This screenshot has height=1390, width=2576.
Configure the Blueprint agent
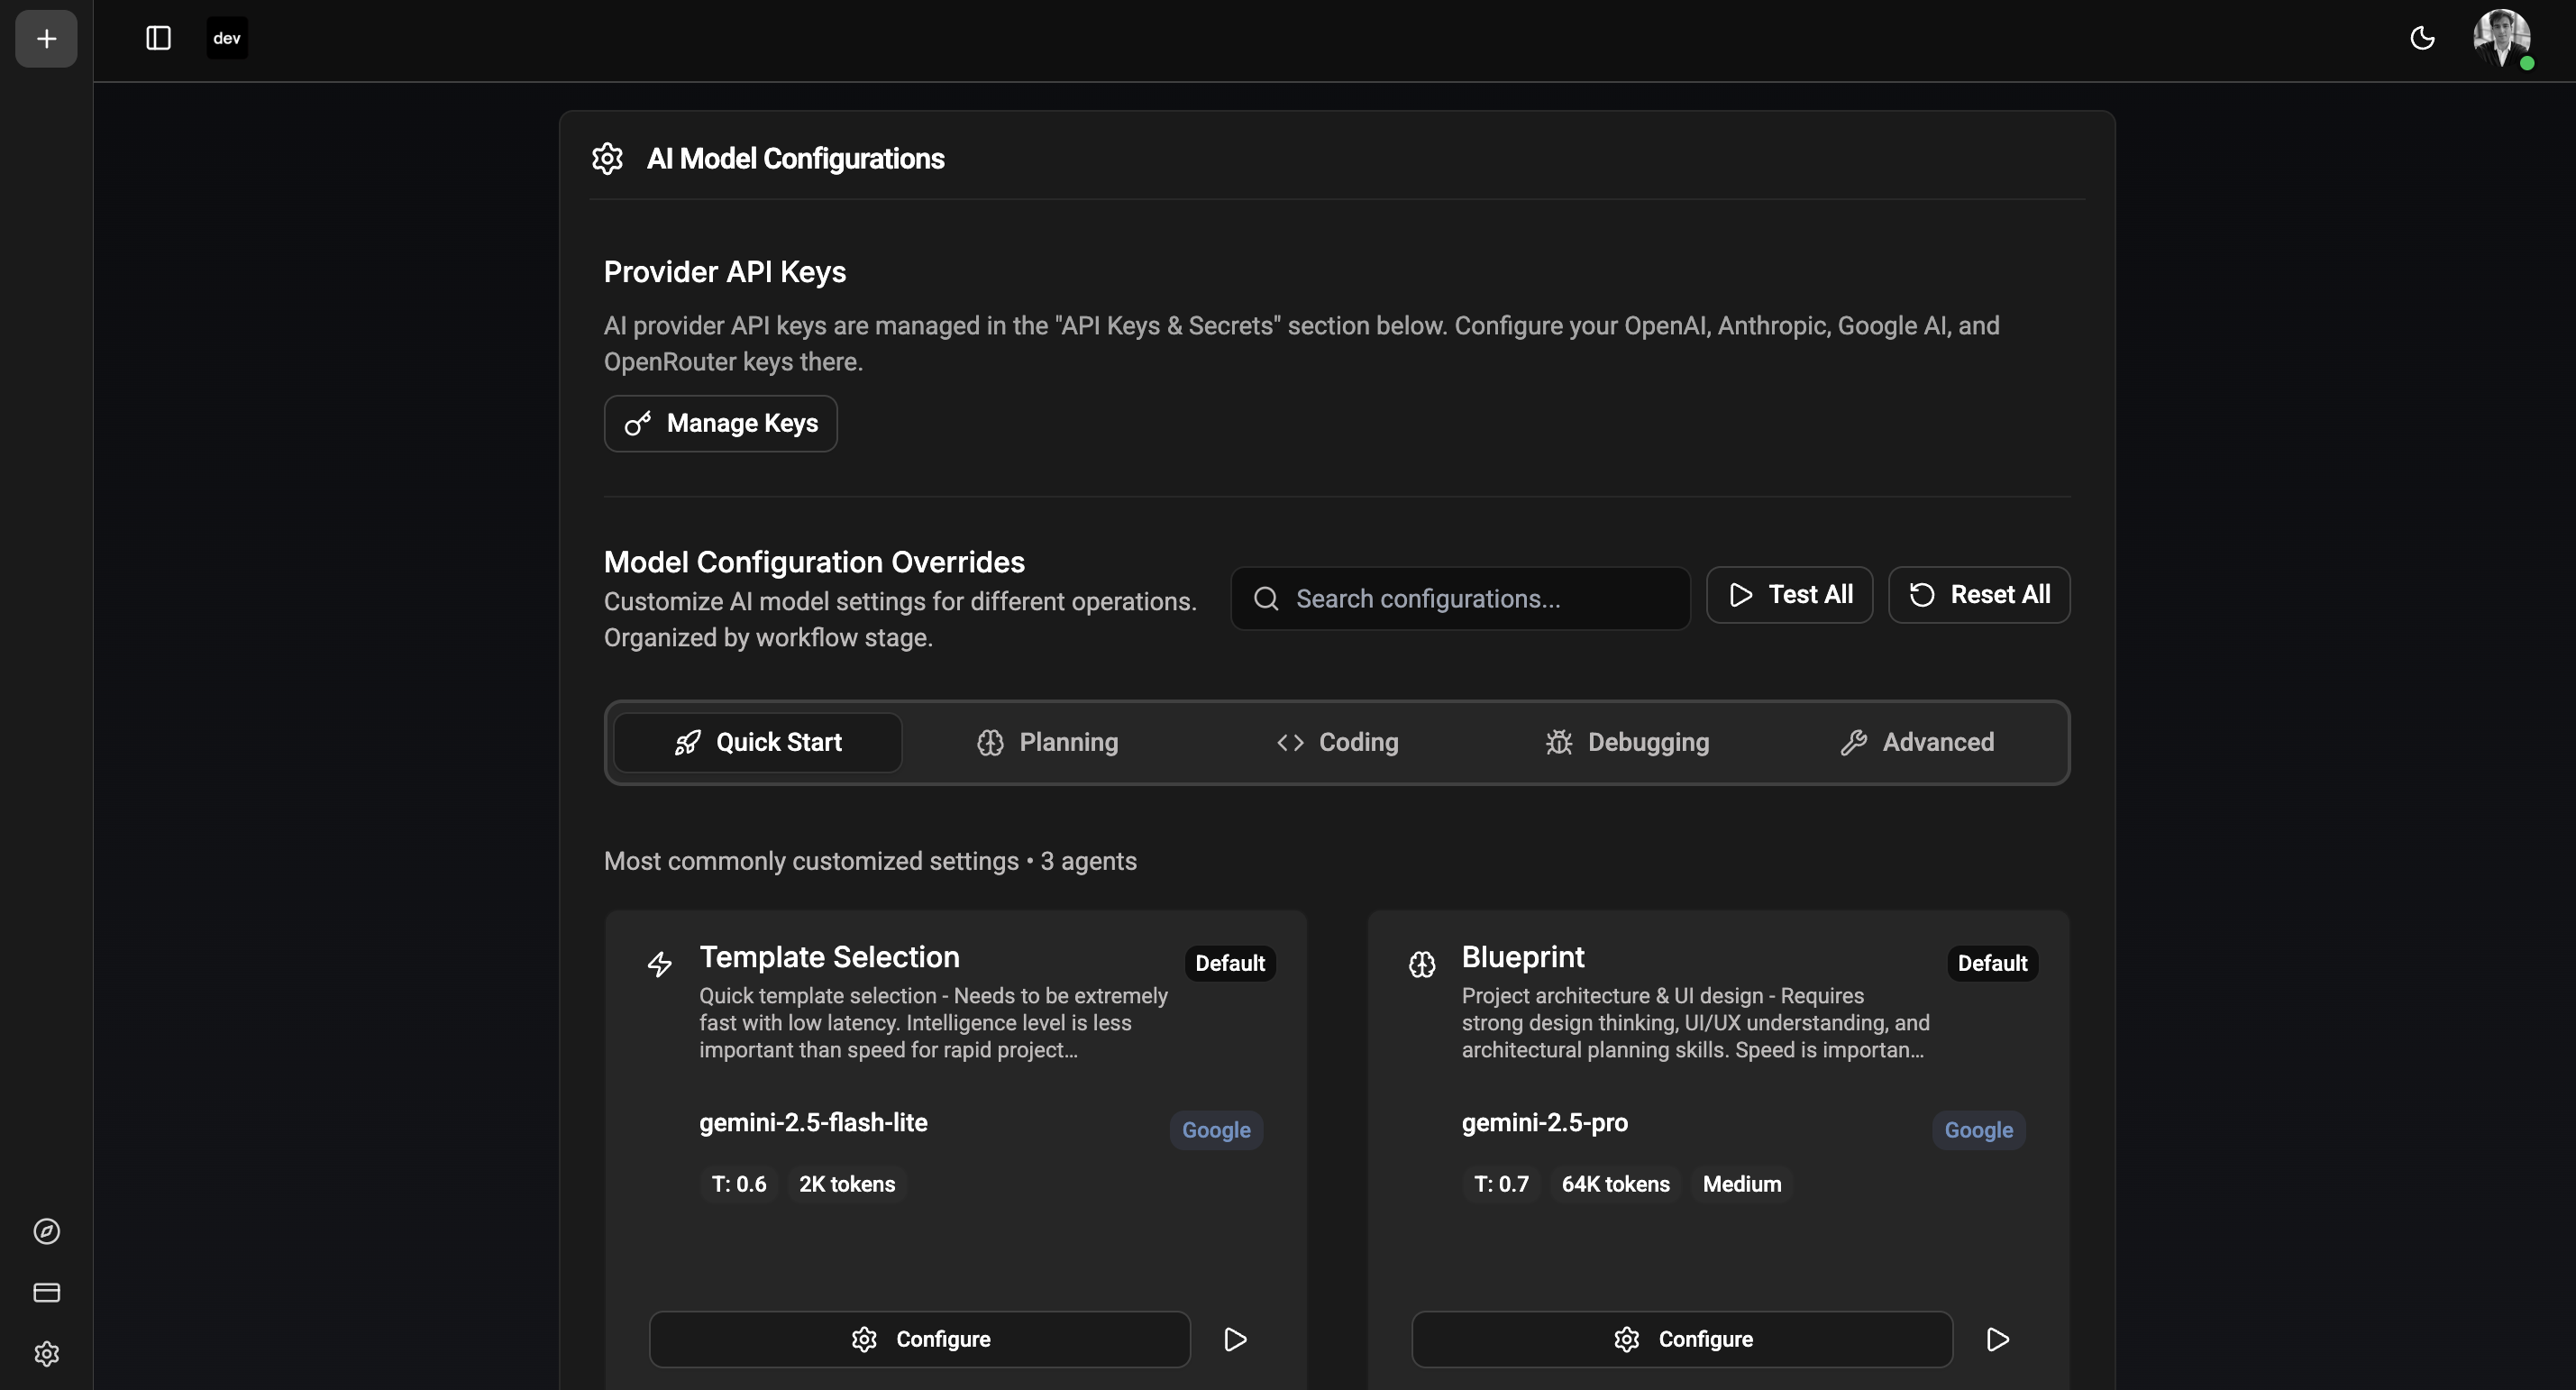(x=1679, y=1339)
